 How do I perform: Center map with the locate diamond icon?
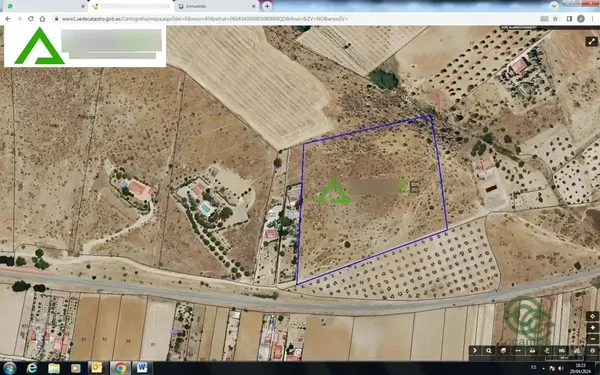(592, 316)
